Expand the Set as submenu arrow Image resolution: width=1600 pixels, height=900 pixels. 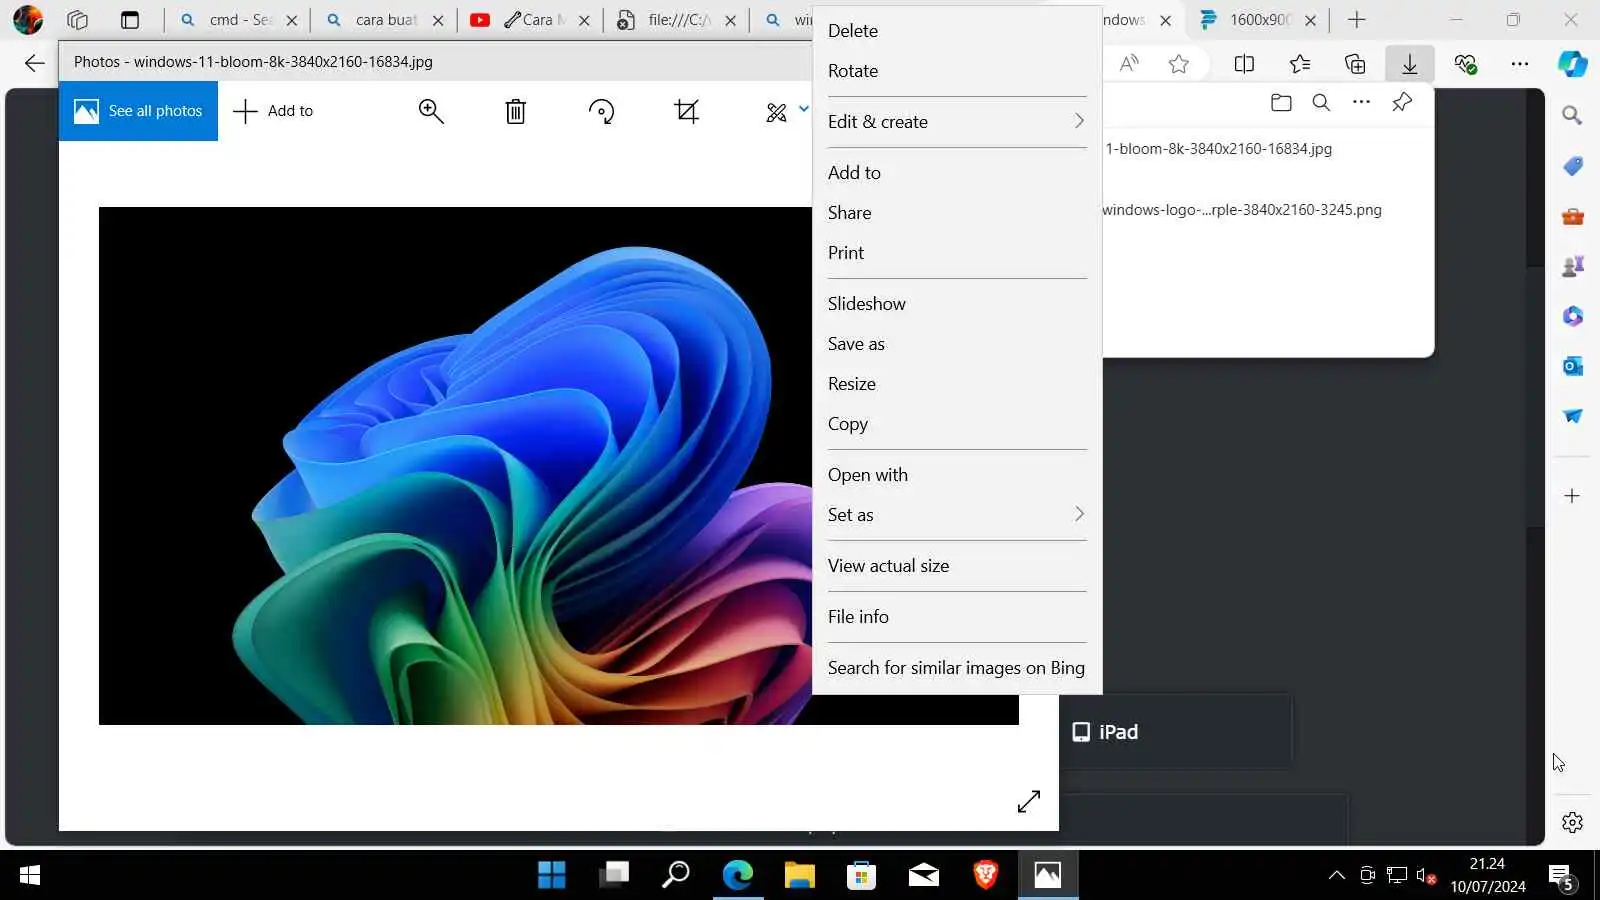click(x=1079, y=514)
